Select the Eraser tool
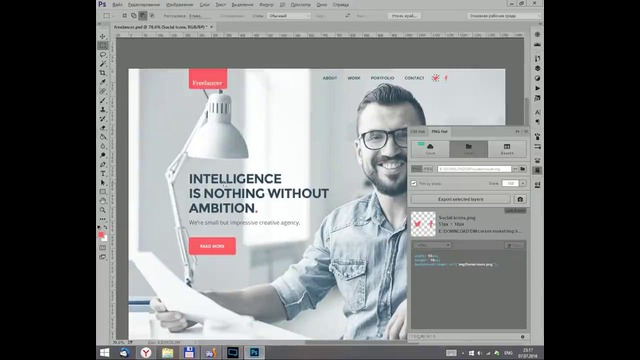 click(103, 128)
